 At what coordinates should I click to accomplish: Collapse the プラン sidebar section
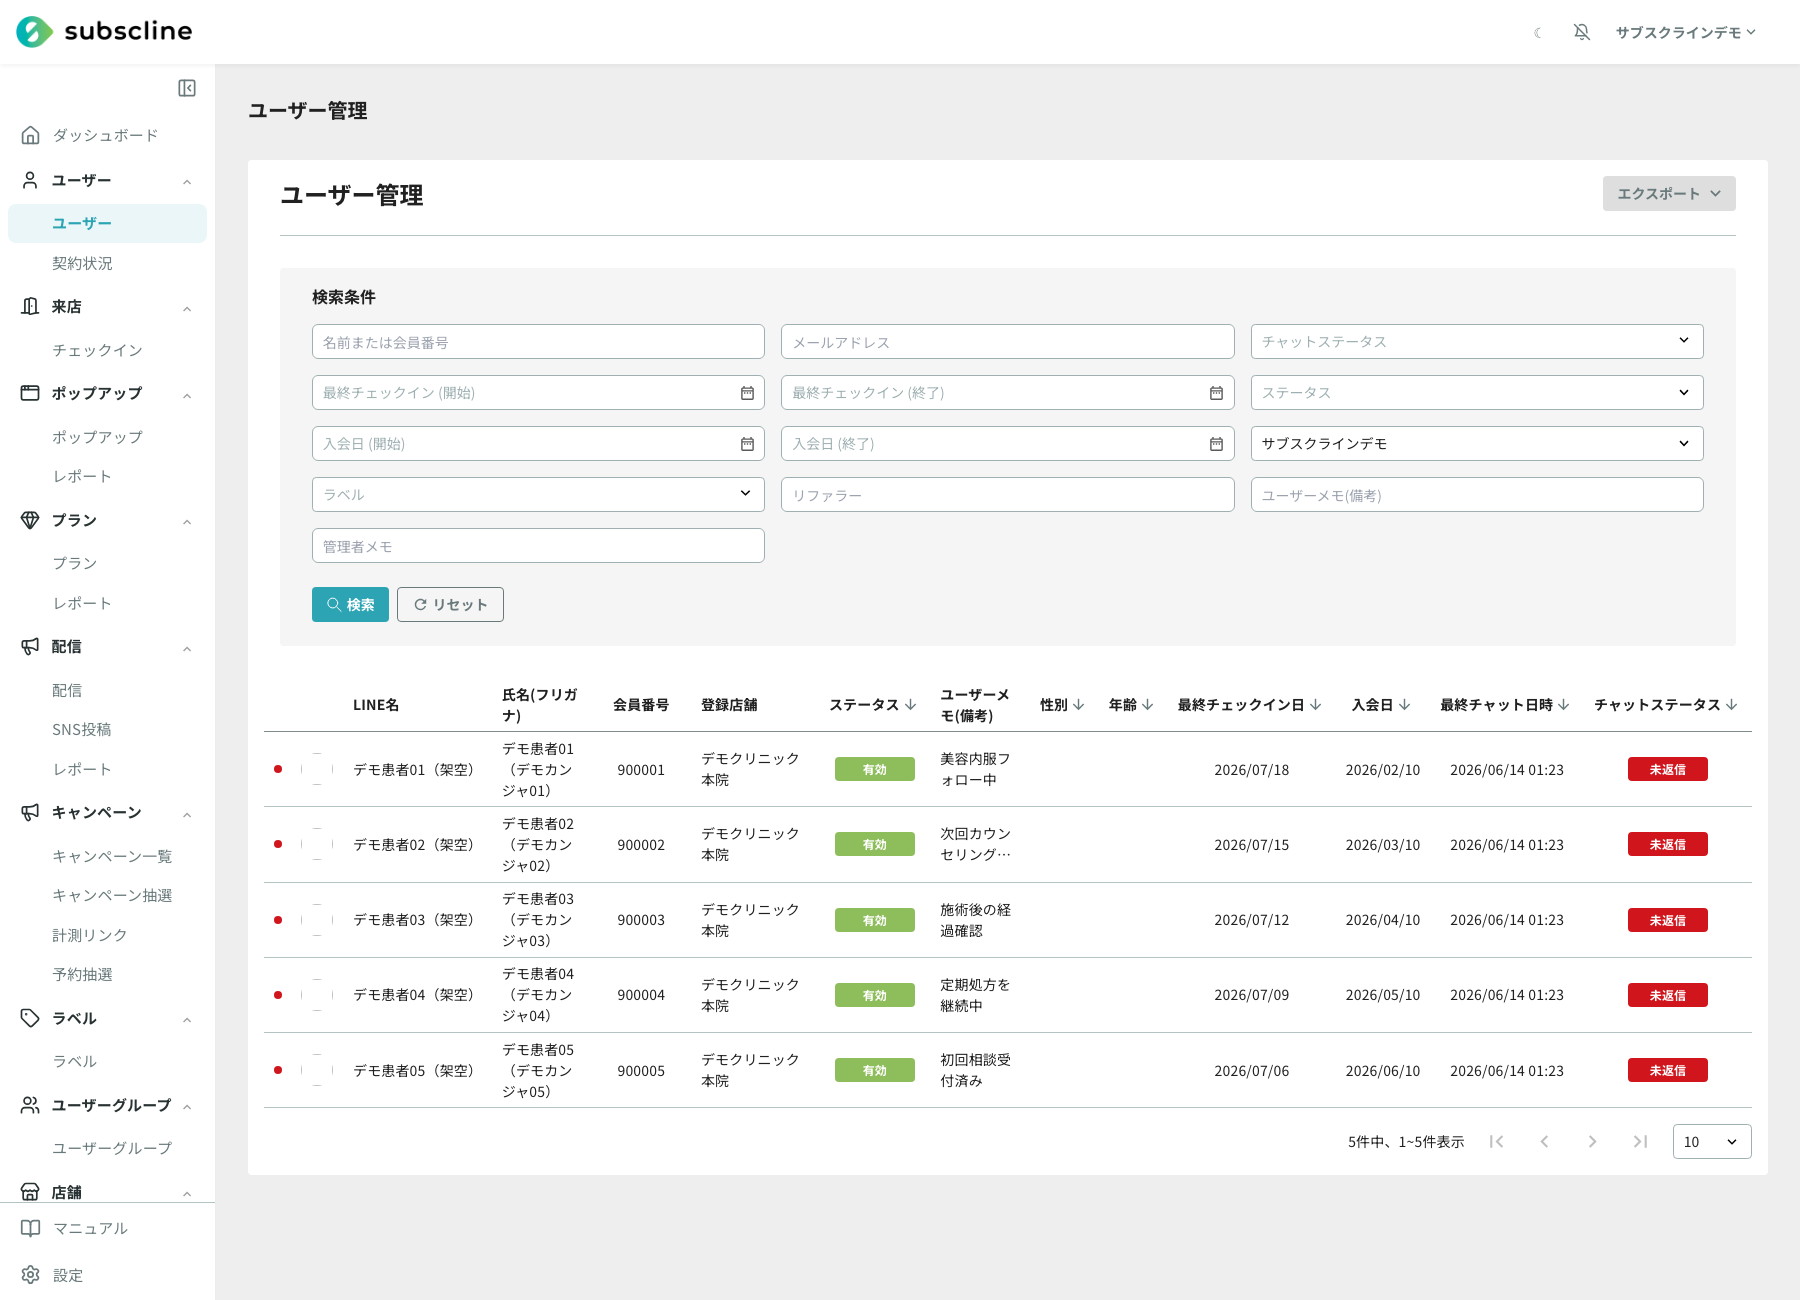coord(187,522)
